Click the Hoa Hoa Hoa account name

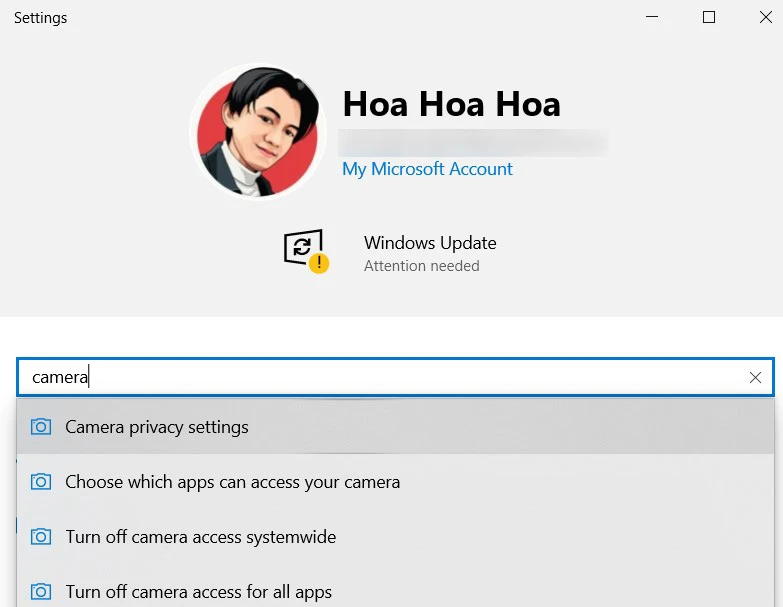coord(451,104)
